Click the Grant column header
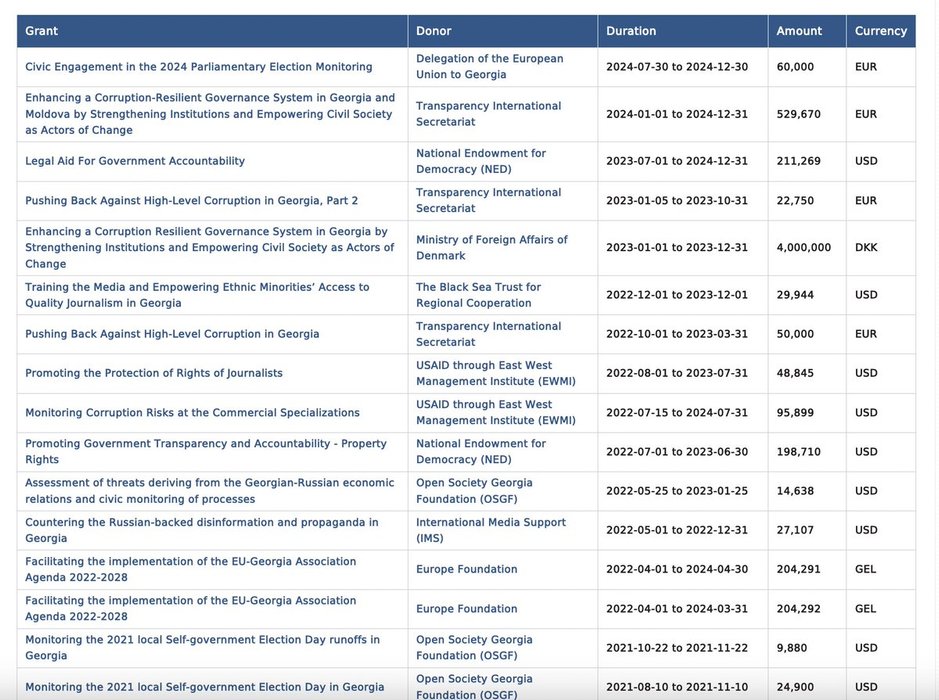The height and width of the screenshot is (700, 939). pyautogui.click(x=42, y=31)
